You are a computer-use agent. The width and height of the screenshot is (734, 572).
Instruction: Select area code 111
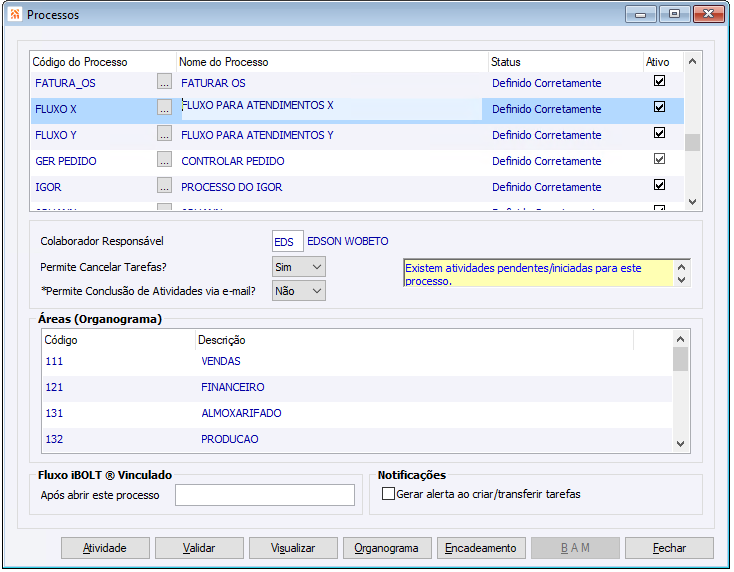point(54,361)
